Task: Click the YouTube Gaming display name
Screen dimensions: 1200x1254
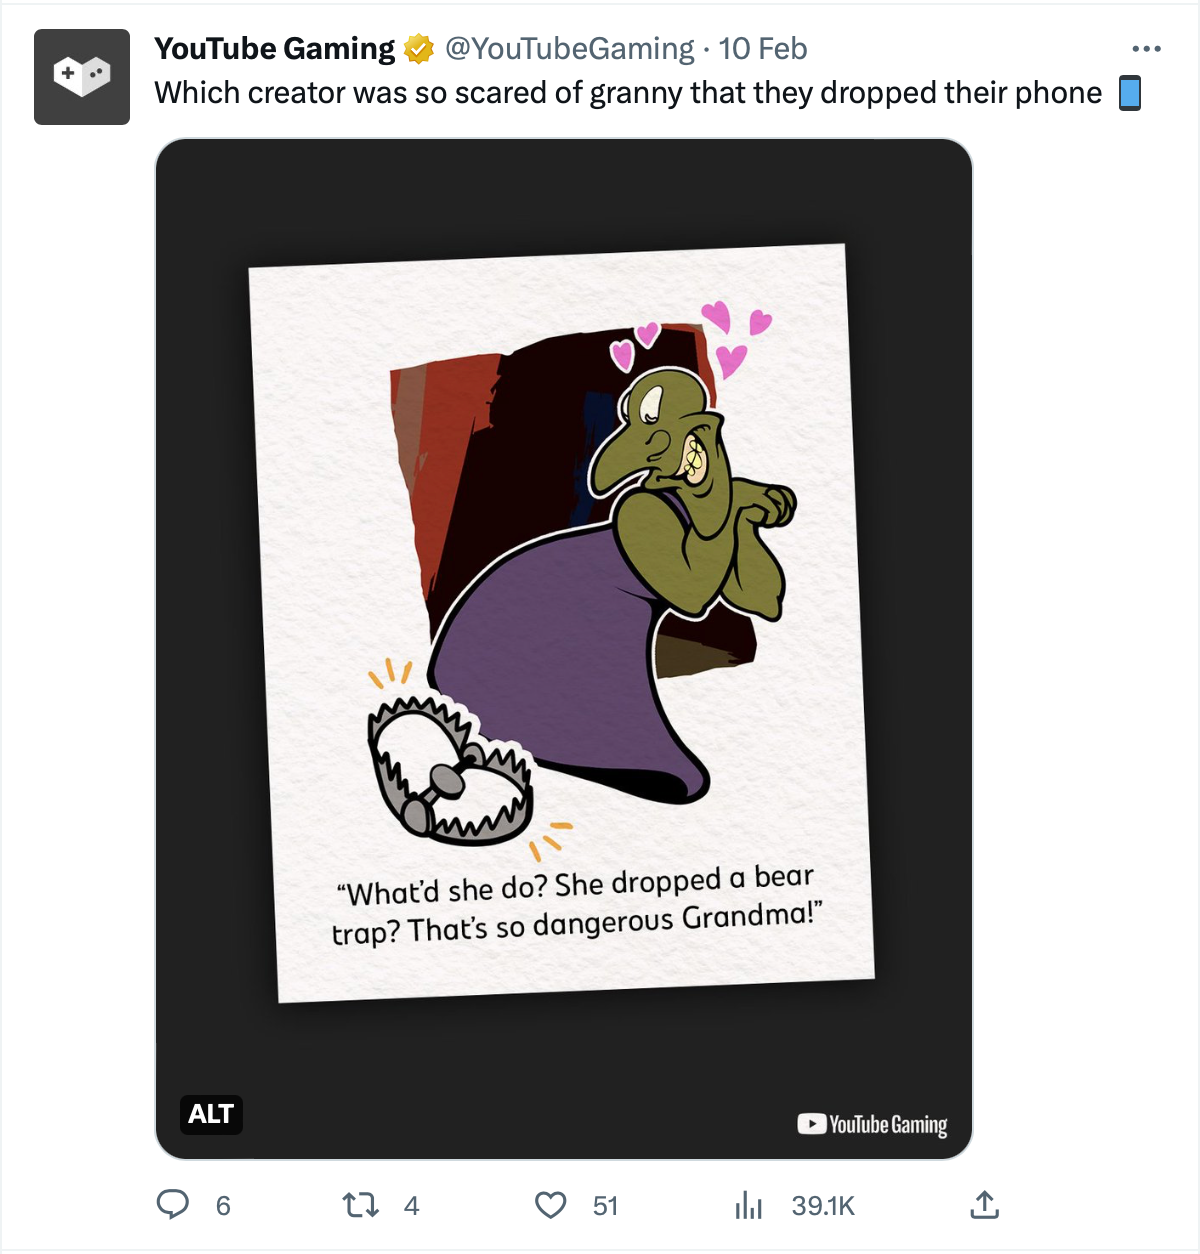Action: coord(275,49)
